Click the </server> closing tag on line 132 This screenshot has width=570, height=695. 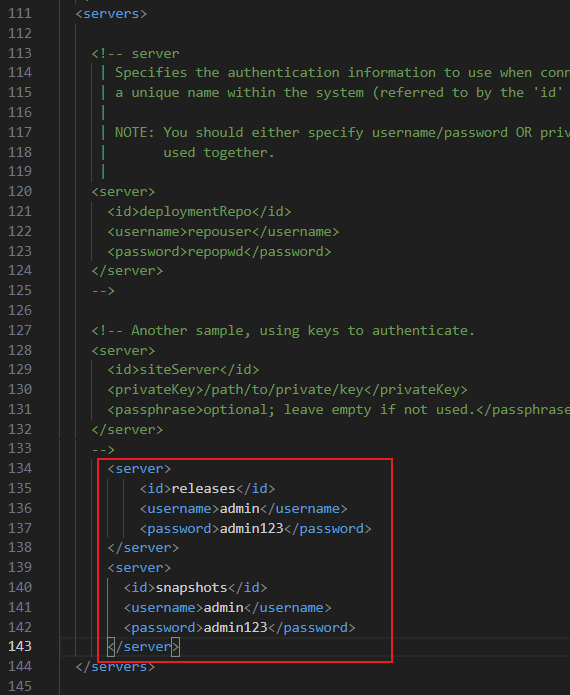[127, 430]
